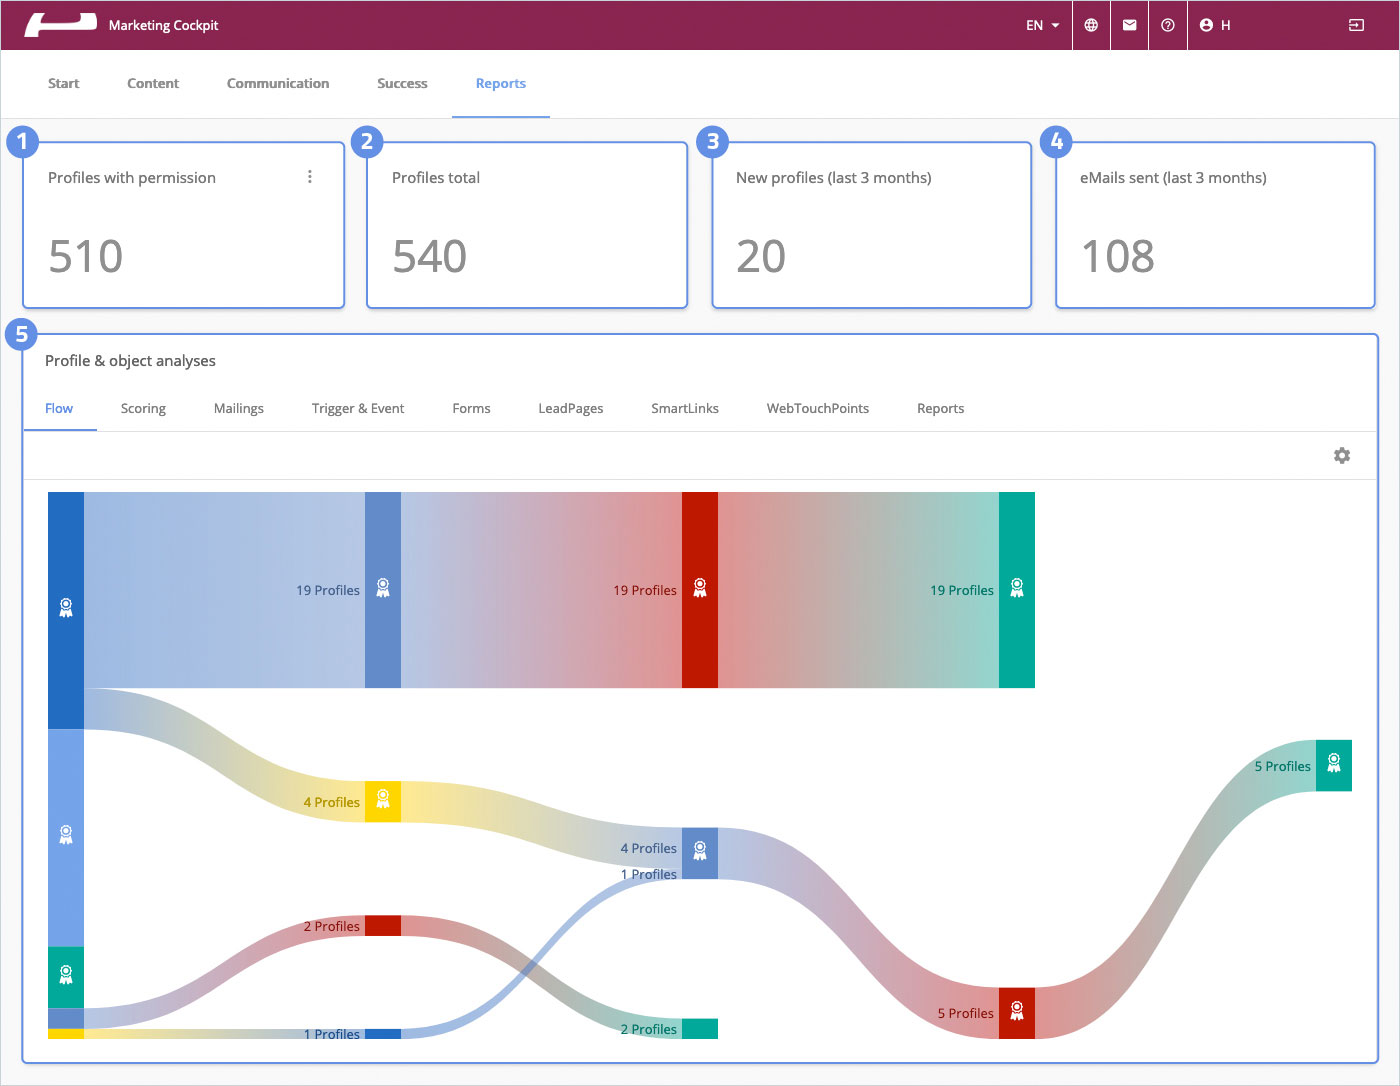Screen dimensions: 1400x1086
Task: Open the user account icon labeled H
Action: [x=1214, y=25]
